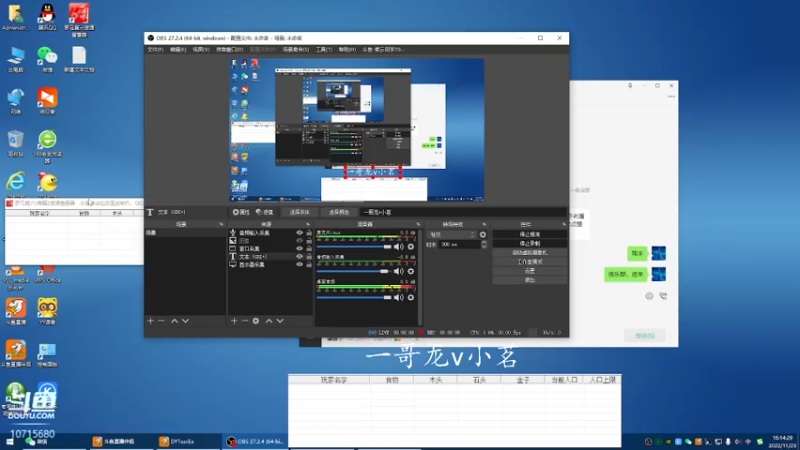800x450 pixels.
Task: Click the 属性 properties button on source toolbar
Action: [x=241, y=212]
